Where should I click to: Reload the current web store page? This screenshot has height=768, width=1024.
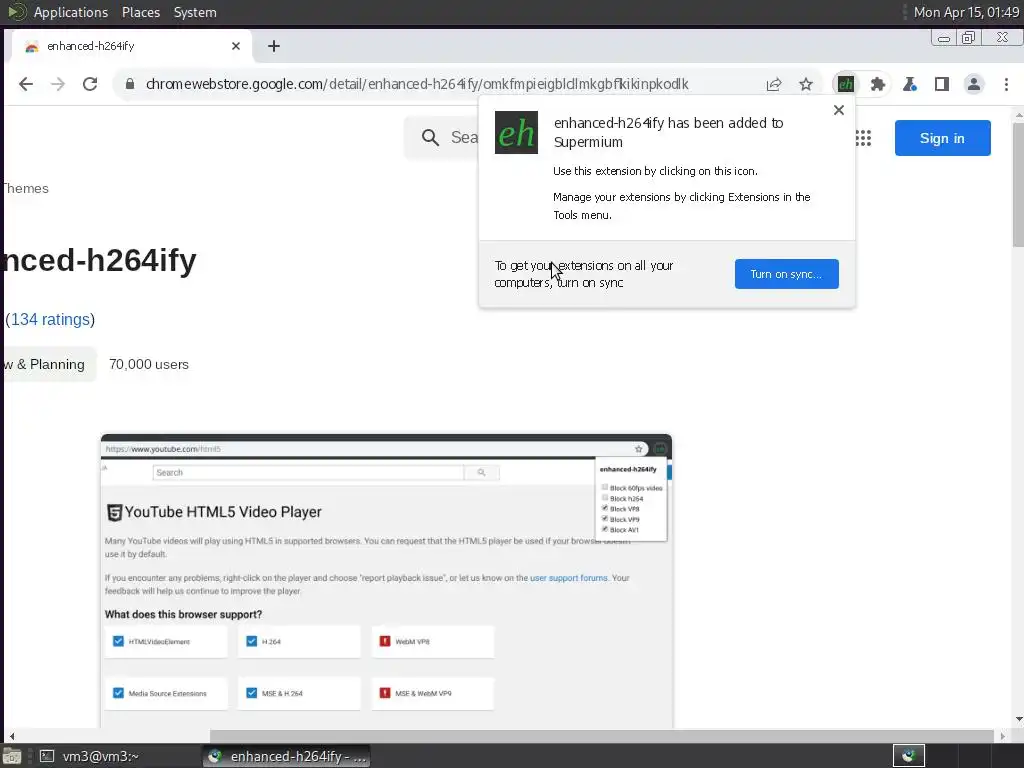coord(90,84)
